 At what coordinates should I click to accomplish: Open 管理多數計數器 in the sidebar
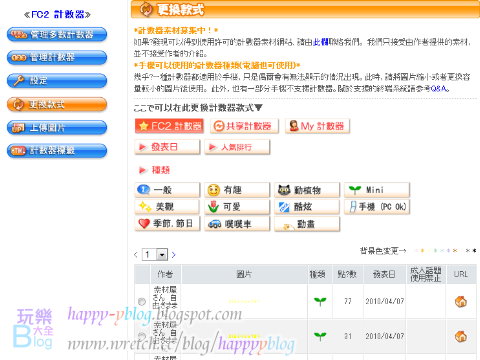click(57, 34)
